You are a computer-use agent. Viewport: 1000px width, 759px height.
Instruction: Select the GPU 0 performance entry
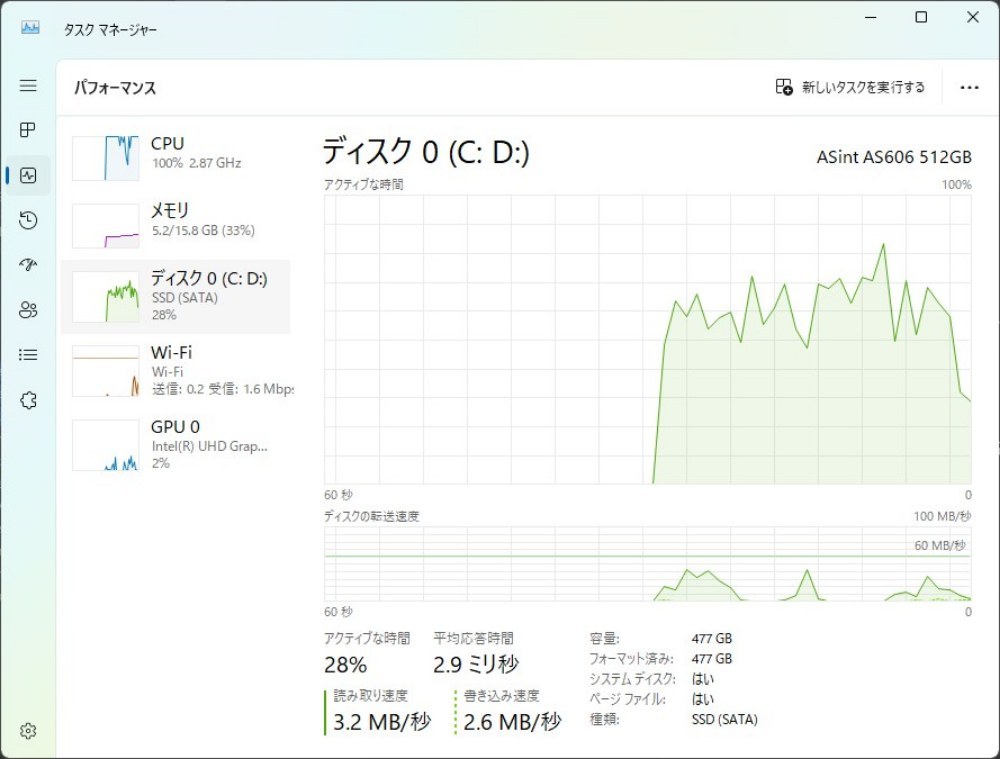coord(175,445)
